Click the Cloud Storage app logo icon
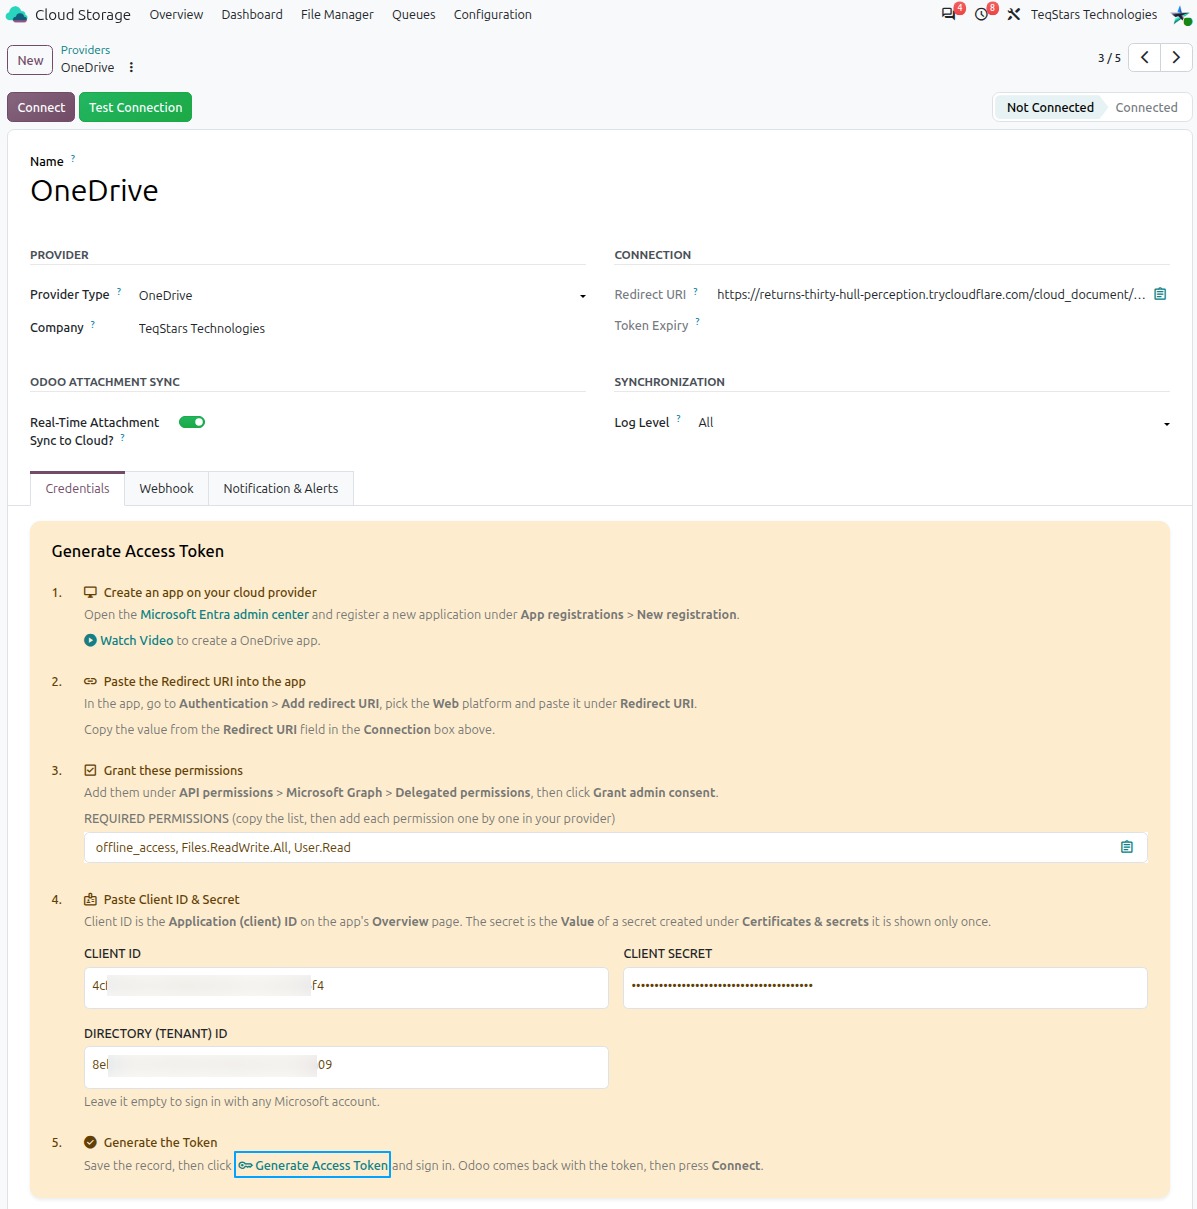This screenshot has width=1197, height=1209. (x=16, y=15)
